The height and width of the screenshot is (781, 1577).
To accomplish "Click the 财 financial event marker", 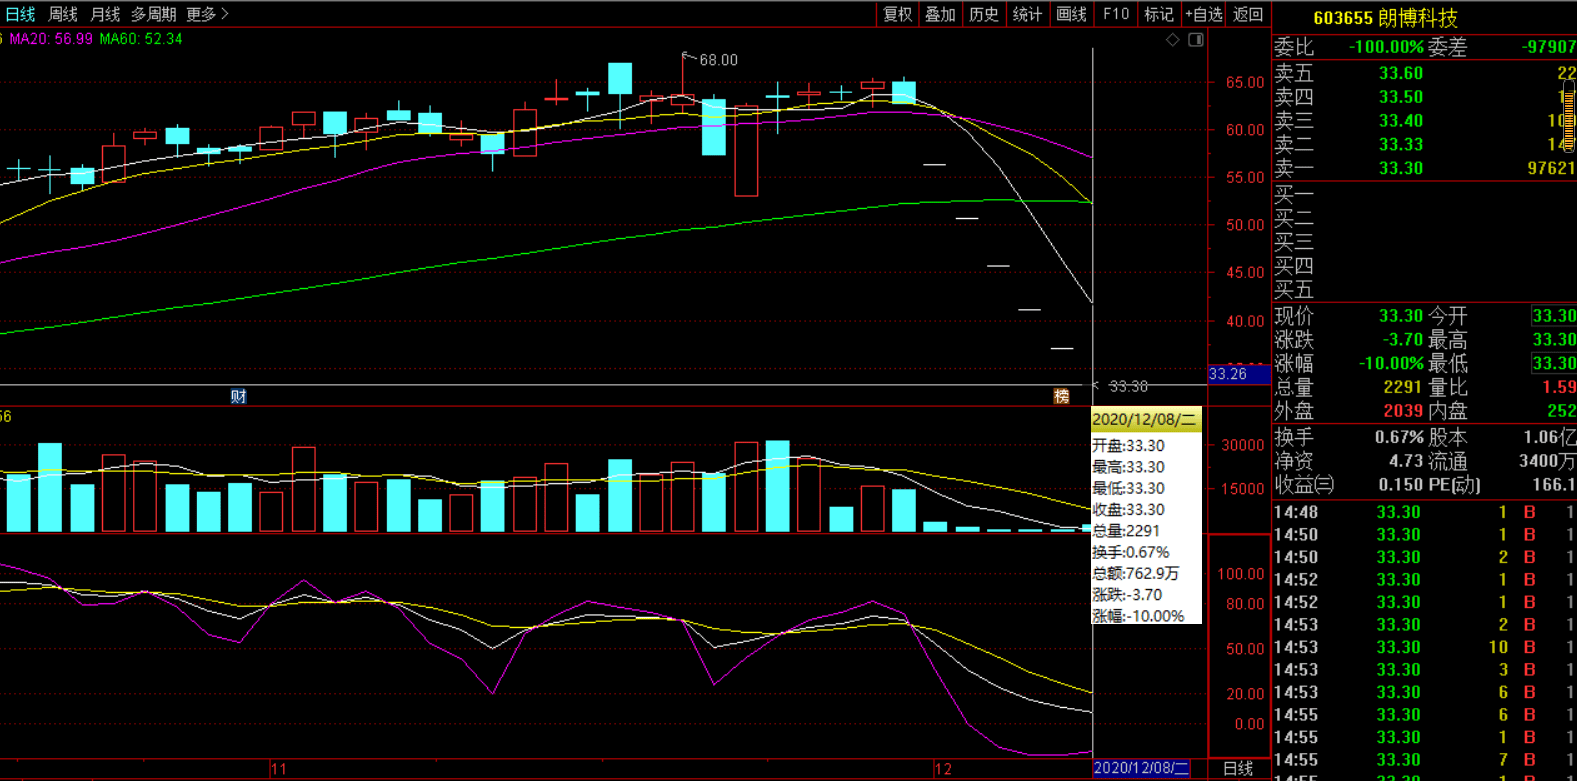I will coord(238,396).
